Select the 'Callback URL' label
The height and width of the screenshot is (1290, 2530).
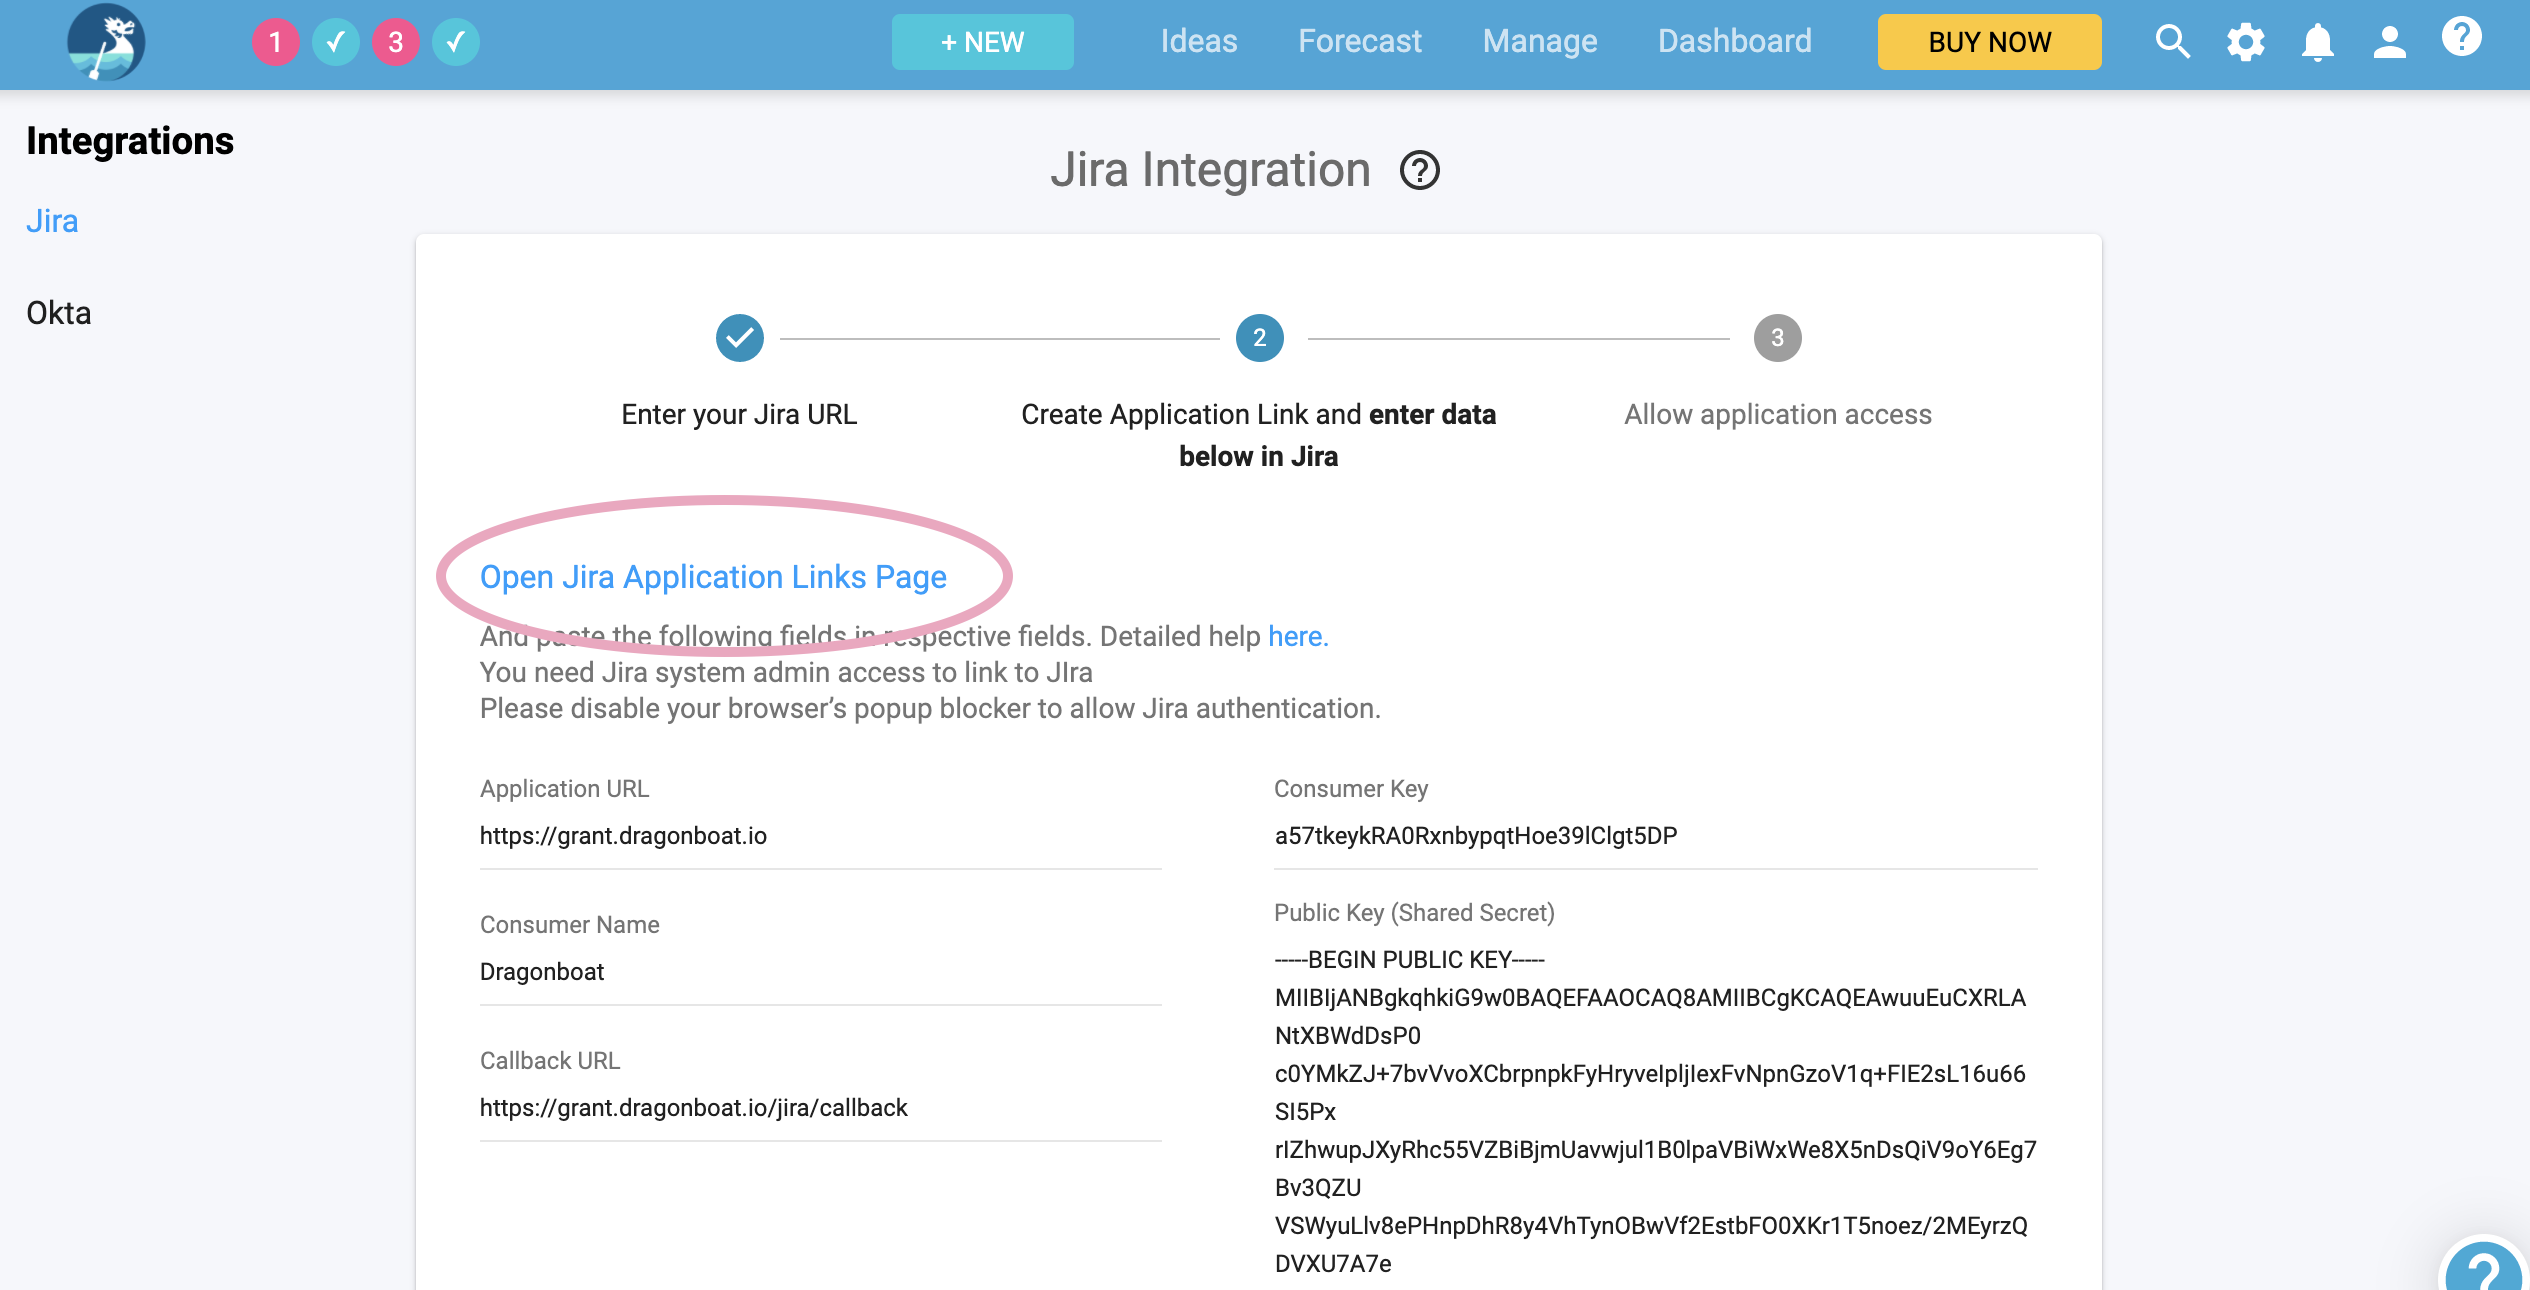[550, 1061]
